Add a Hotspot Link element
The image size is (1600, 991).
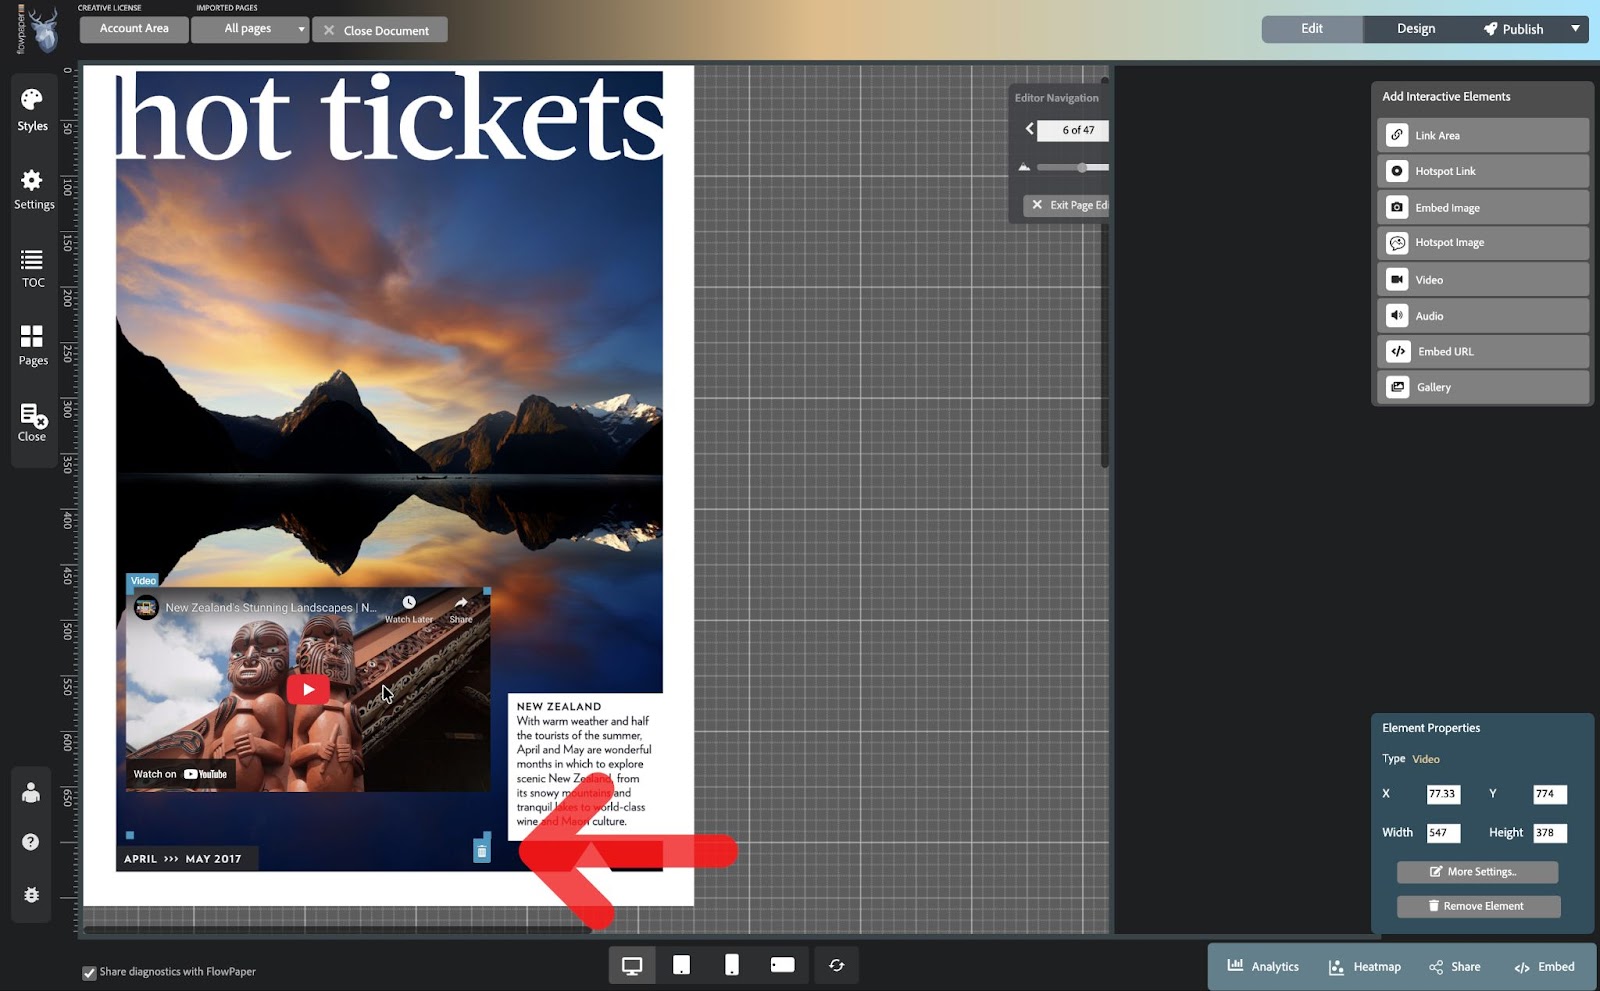1481,170
